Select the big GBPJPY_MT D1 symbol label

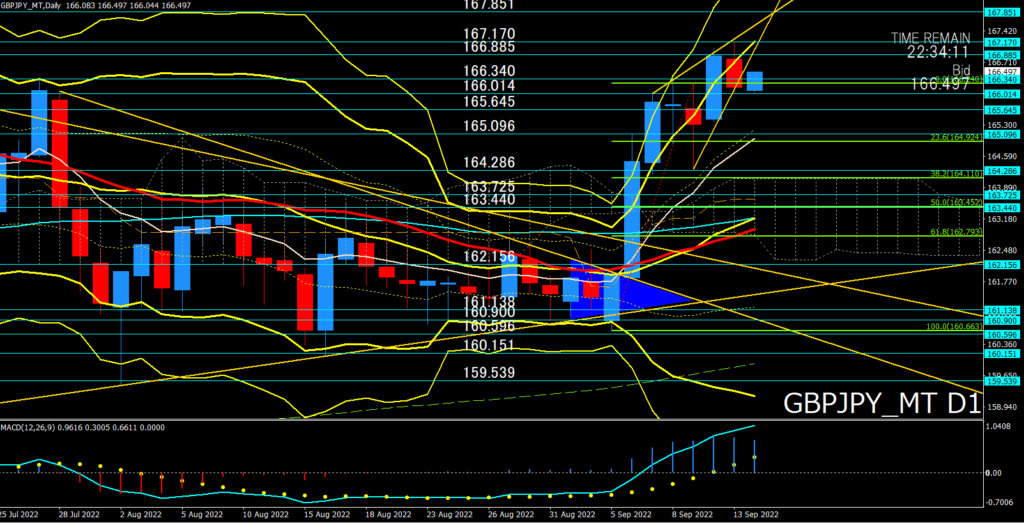(x=882, y=404)
